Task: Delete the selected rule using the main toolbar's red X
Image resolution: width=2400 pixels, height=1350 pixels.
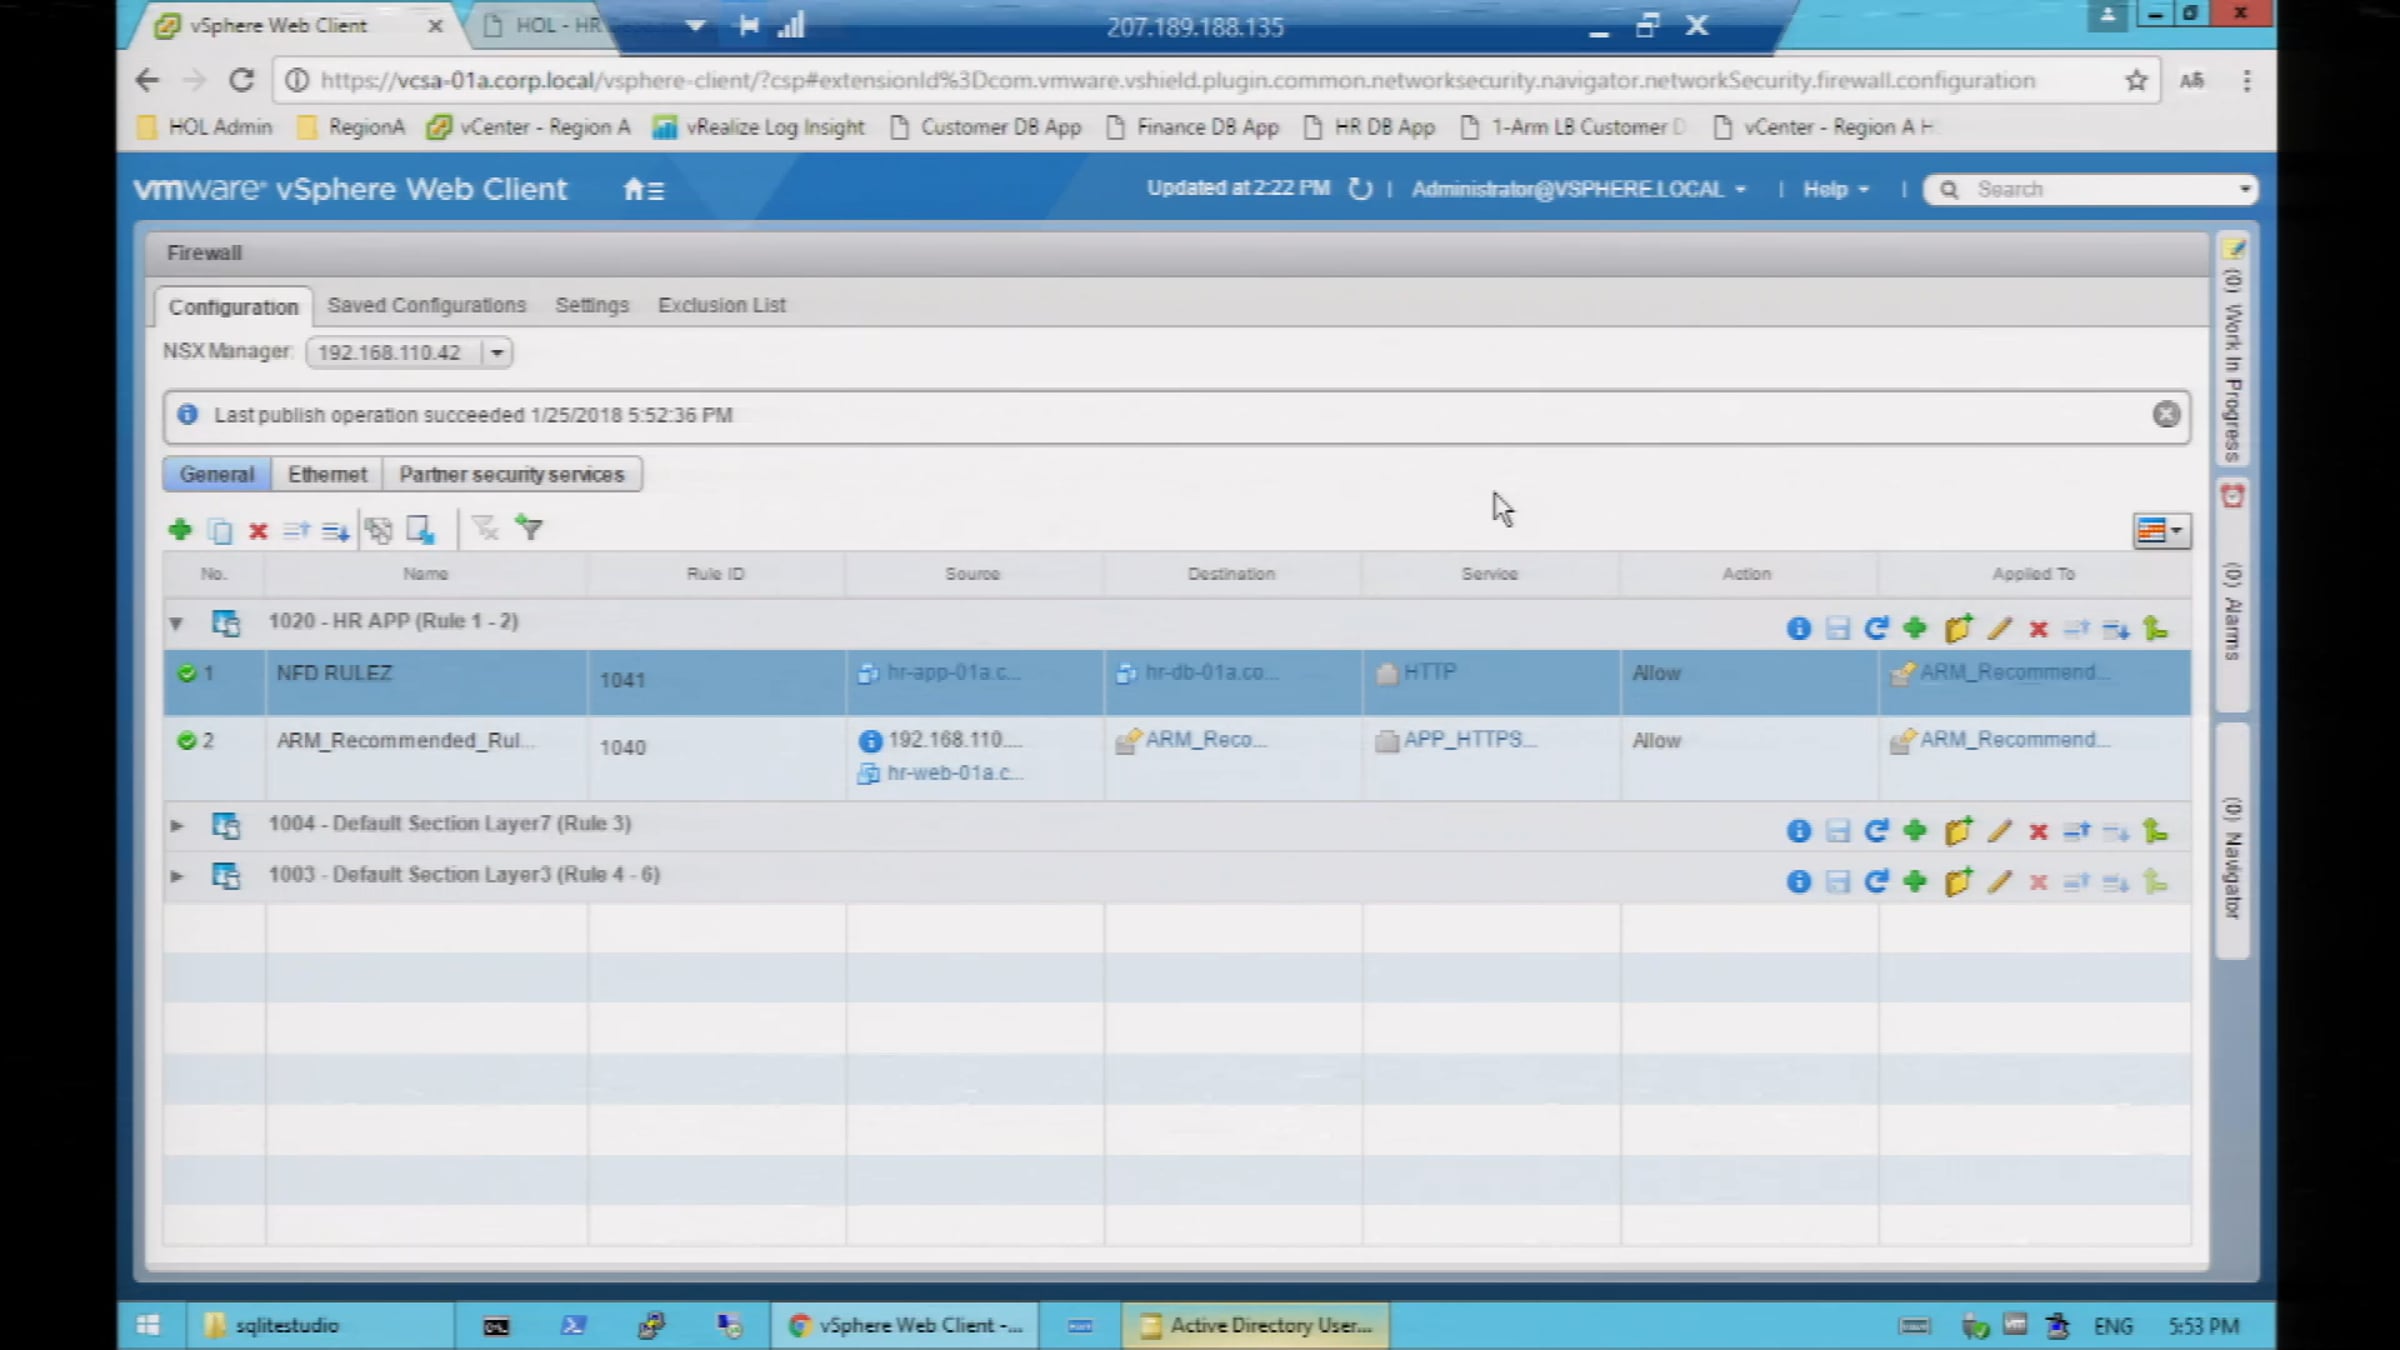Action: [x=258, y=531]
